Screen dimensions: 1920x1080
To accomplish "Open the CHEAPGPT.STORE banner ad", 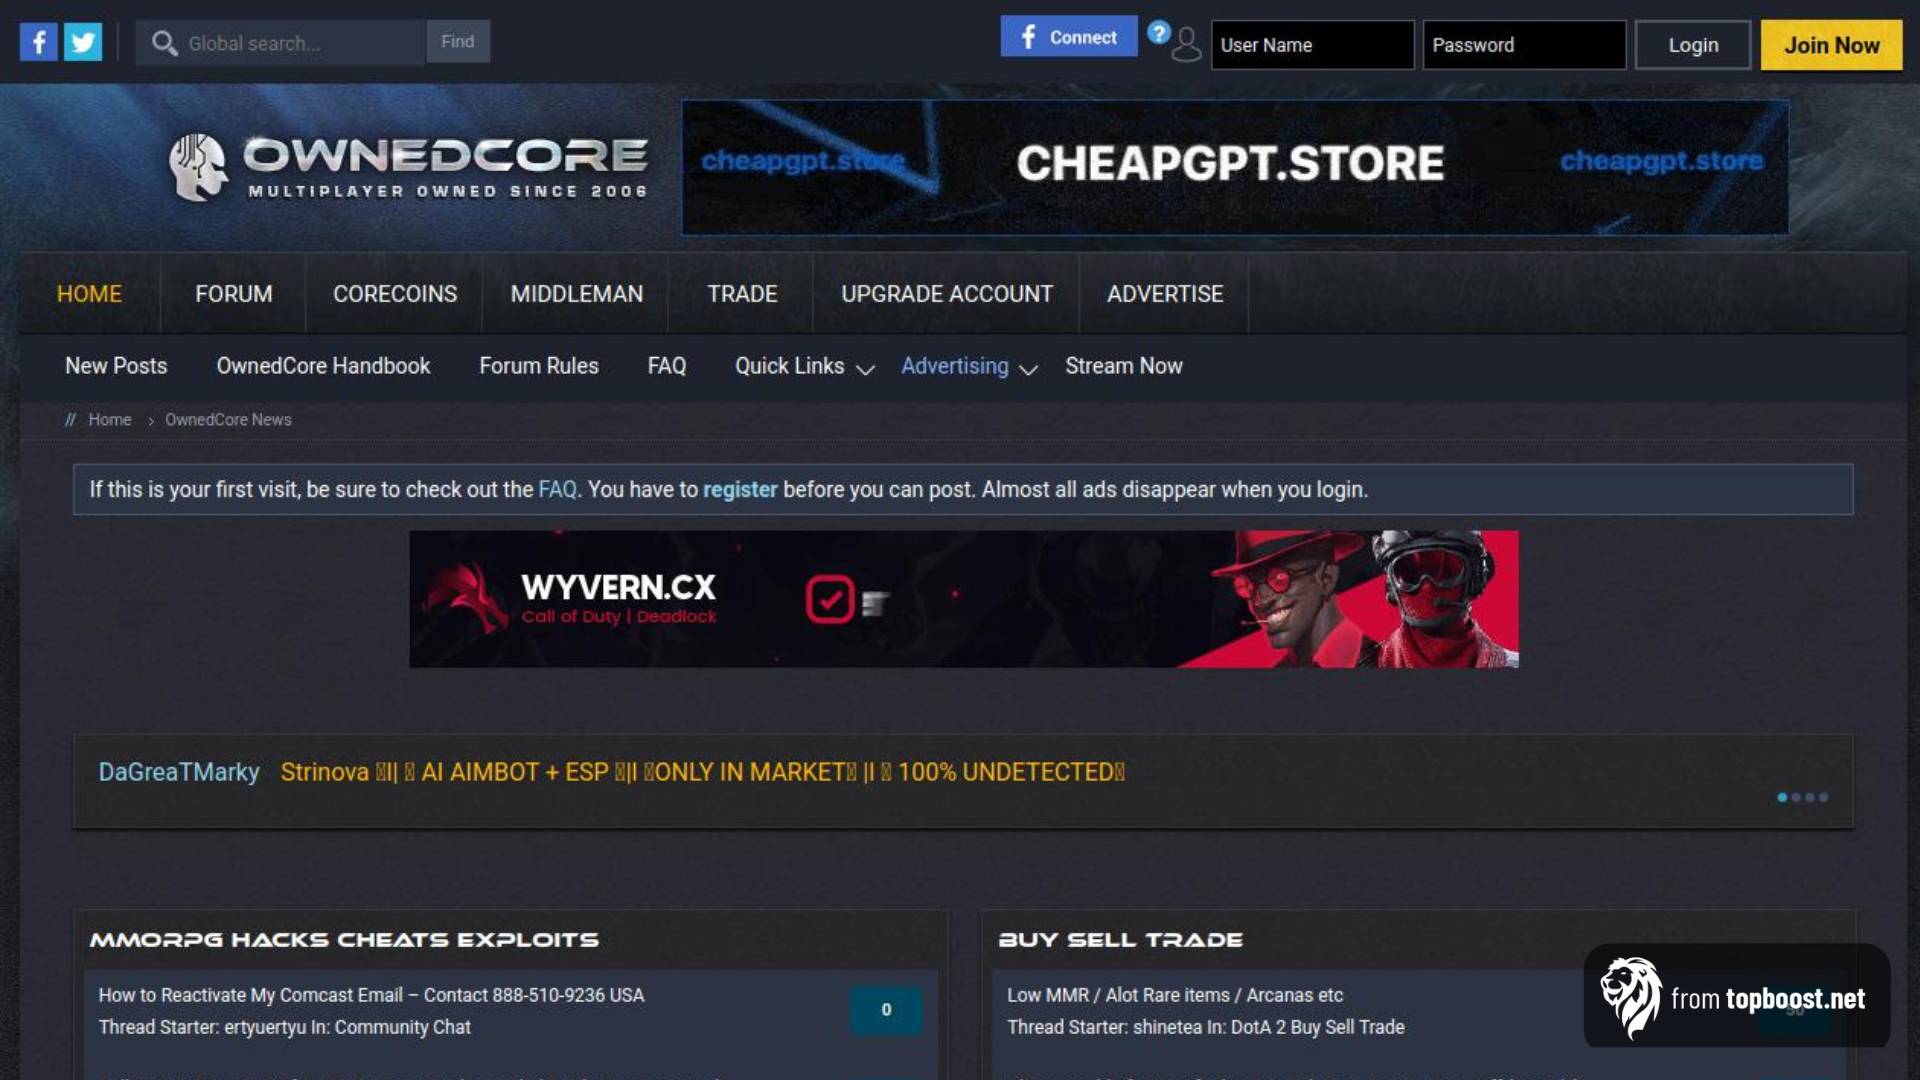I will tap(1235, 167).
